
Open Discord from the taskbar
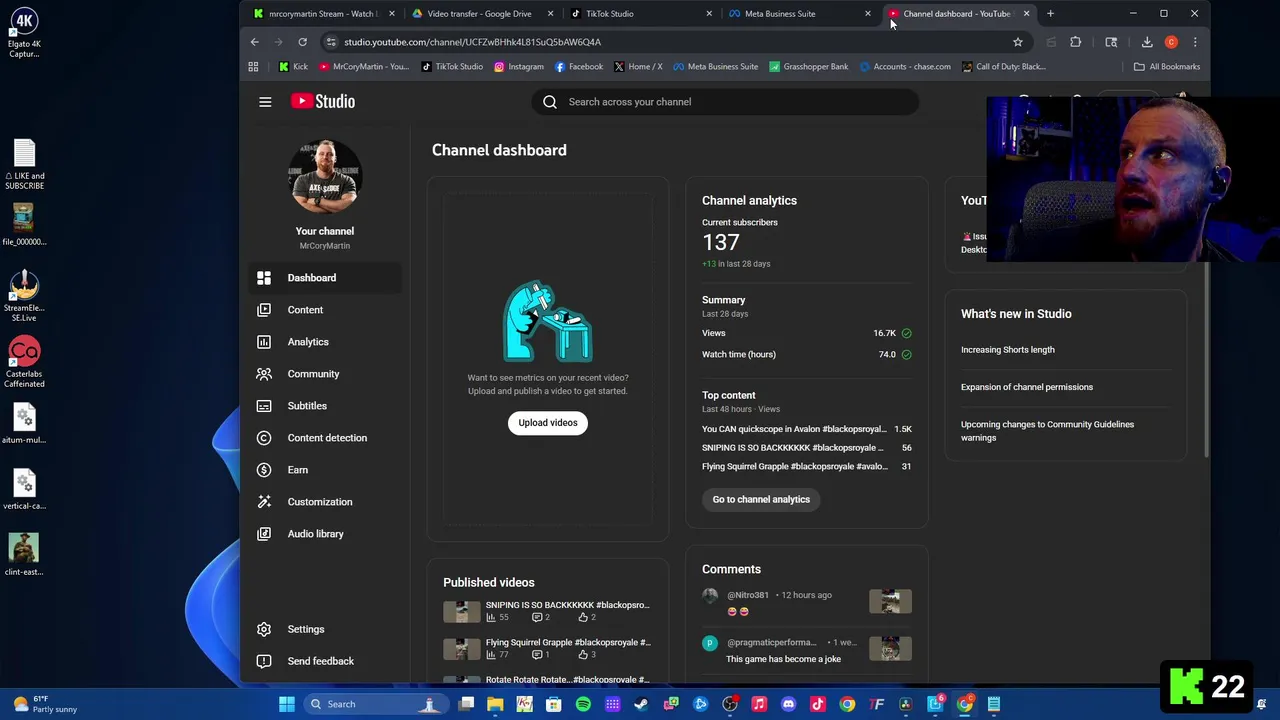pos(788,704)
